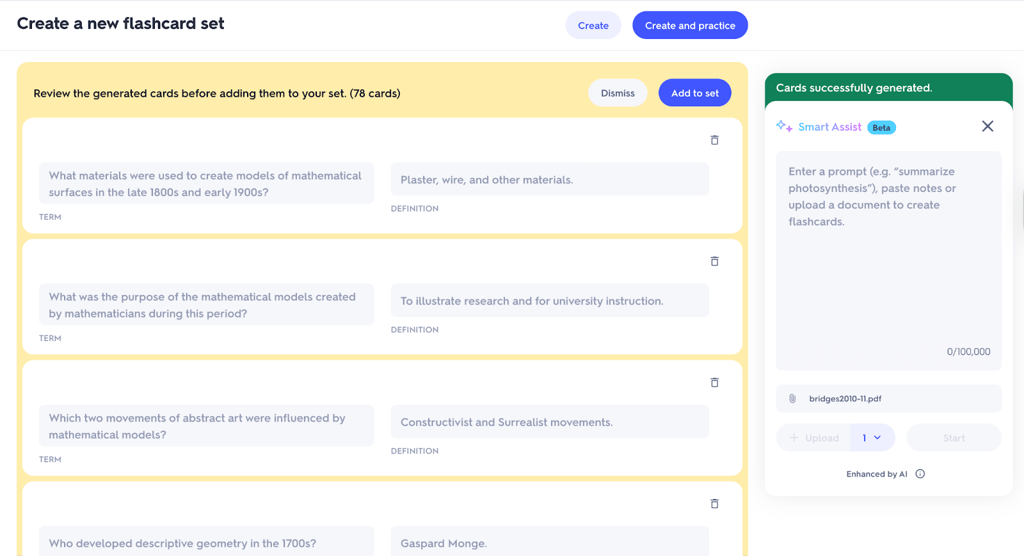Click the Beta badge next to Smart Assist

click(881, 127)
